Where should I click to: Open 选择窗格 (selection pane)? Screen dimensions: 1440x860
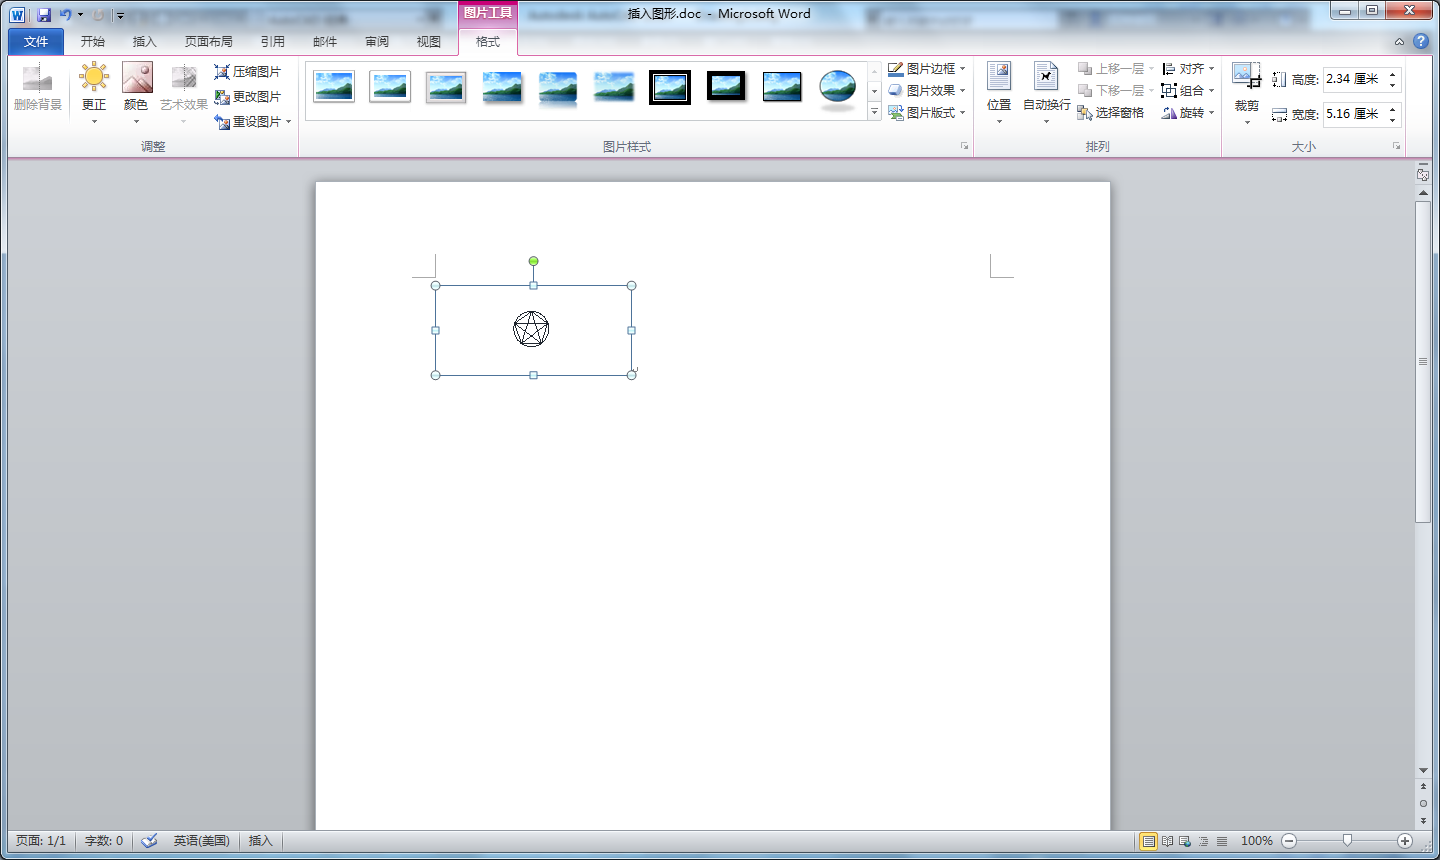1111,113
